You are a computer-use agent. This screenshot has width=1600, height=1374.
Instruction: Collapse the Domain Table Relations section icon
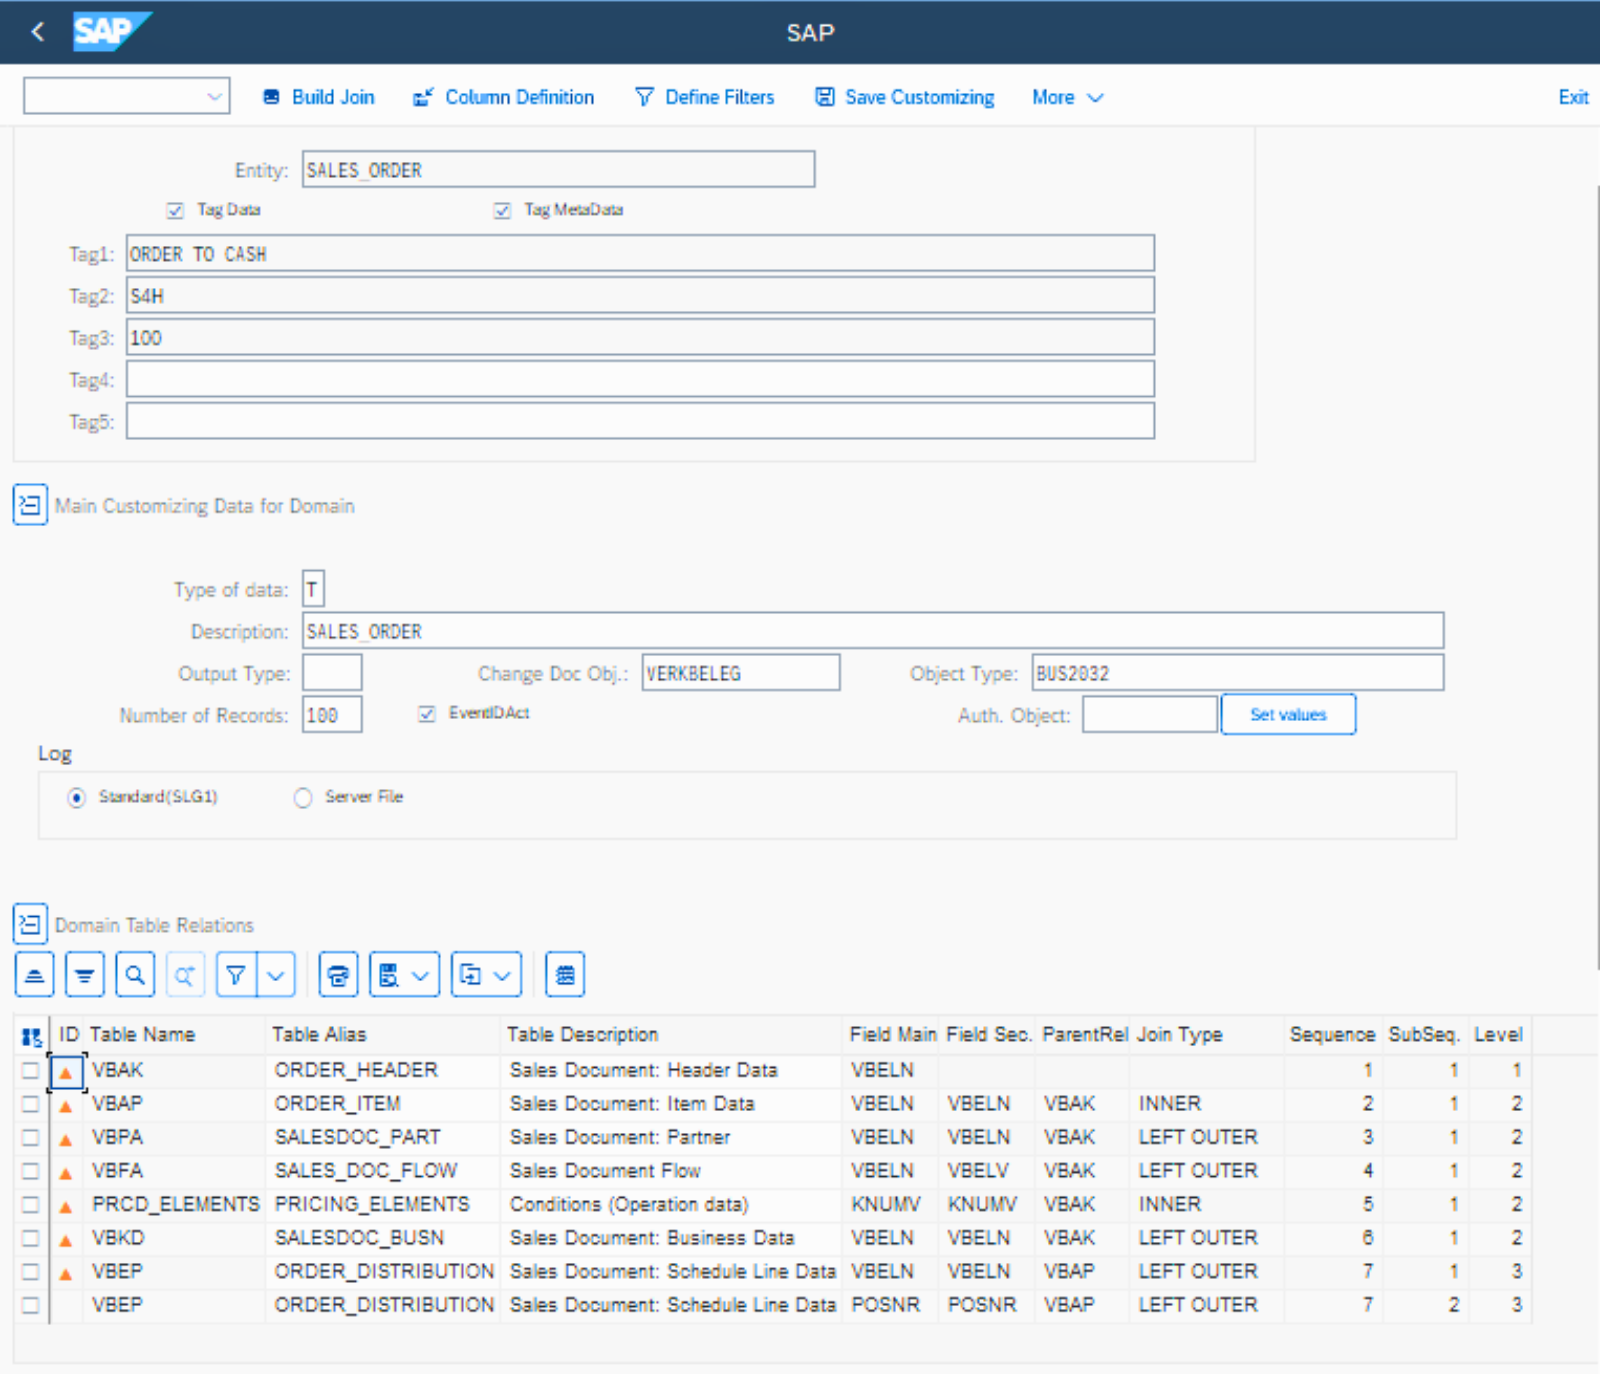pos(30,924)
